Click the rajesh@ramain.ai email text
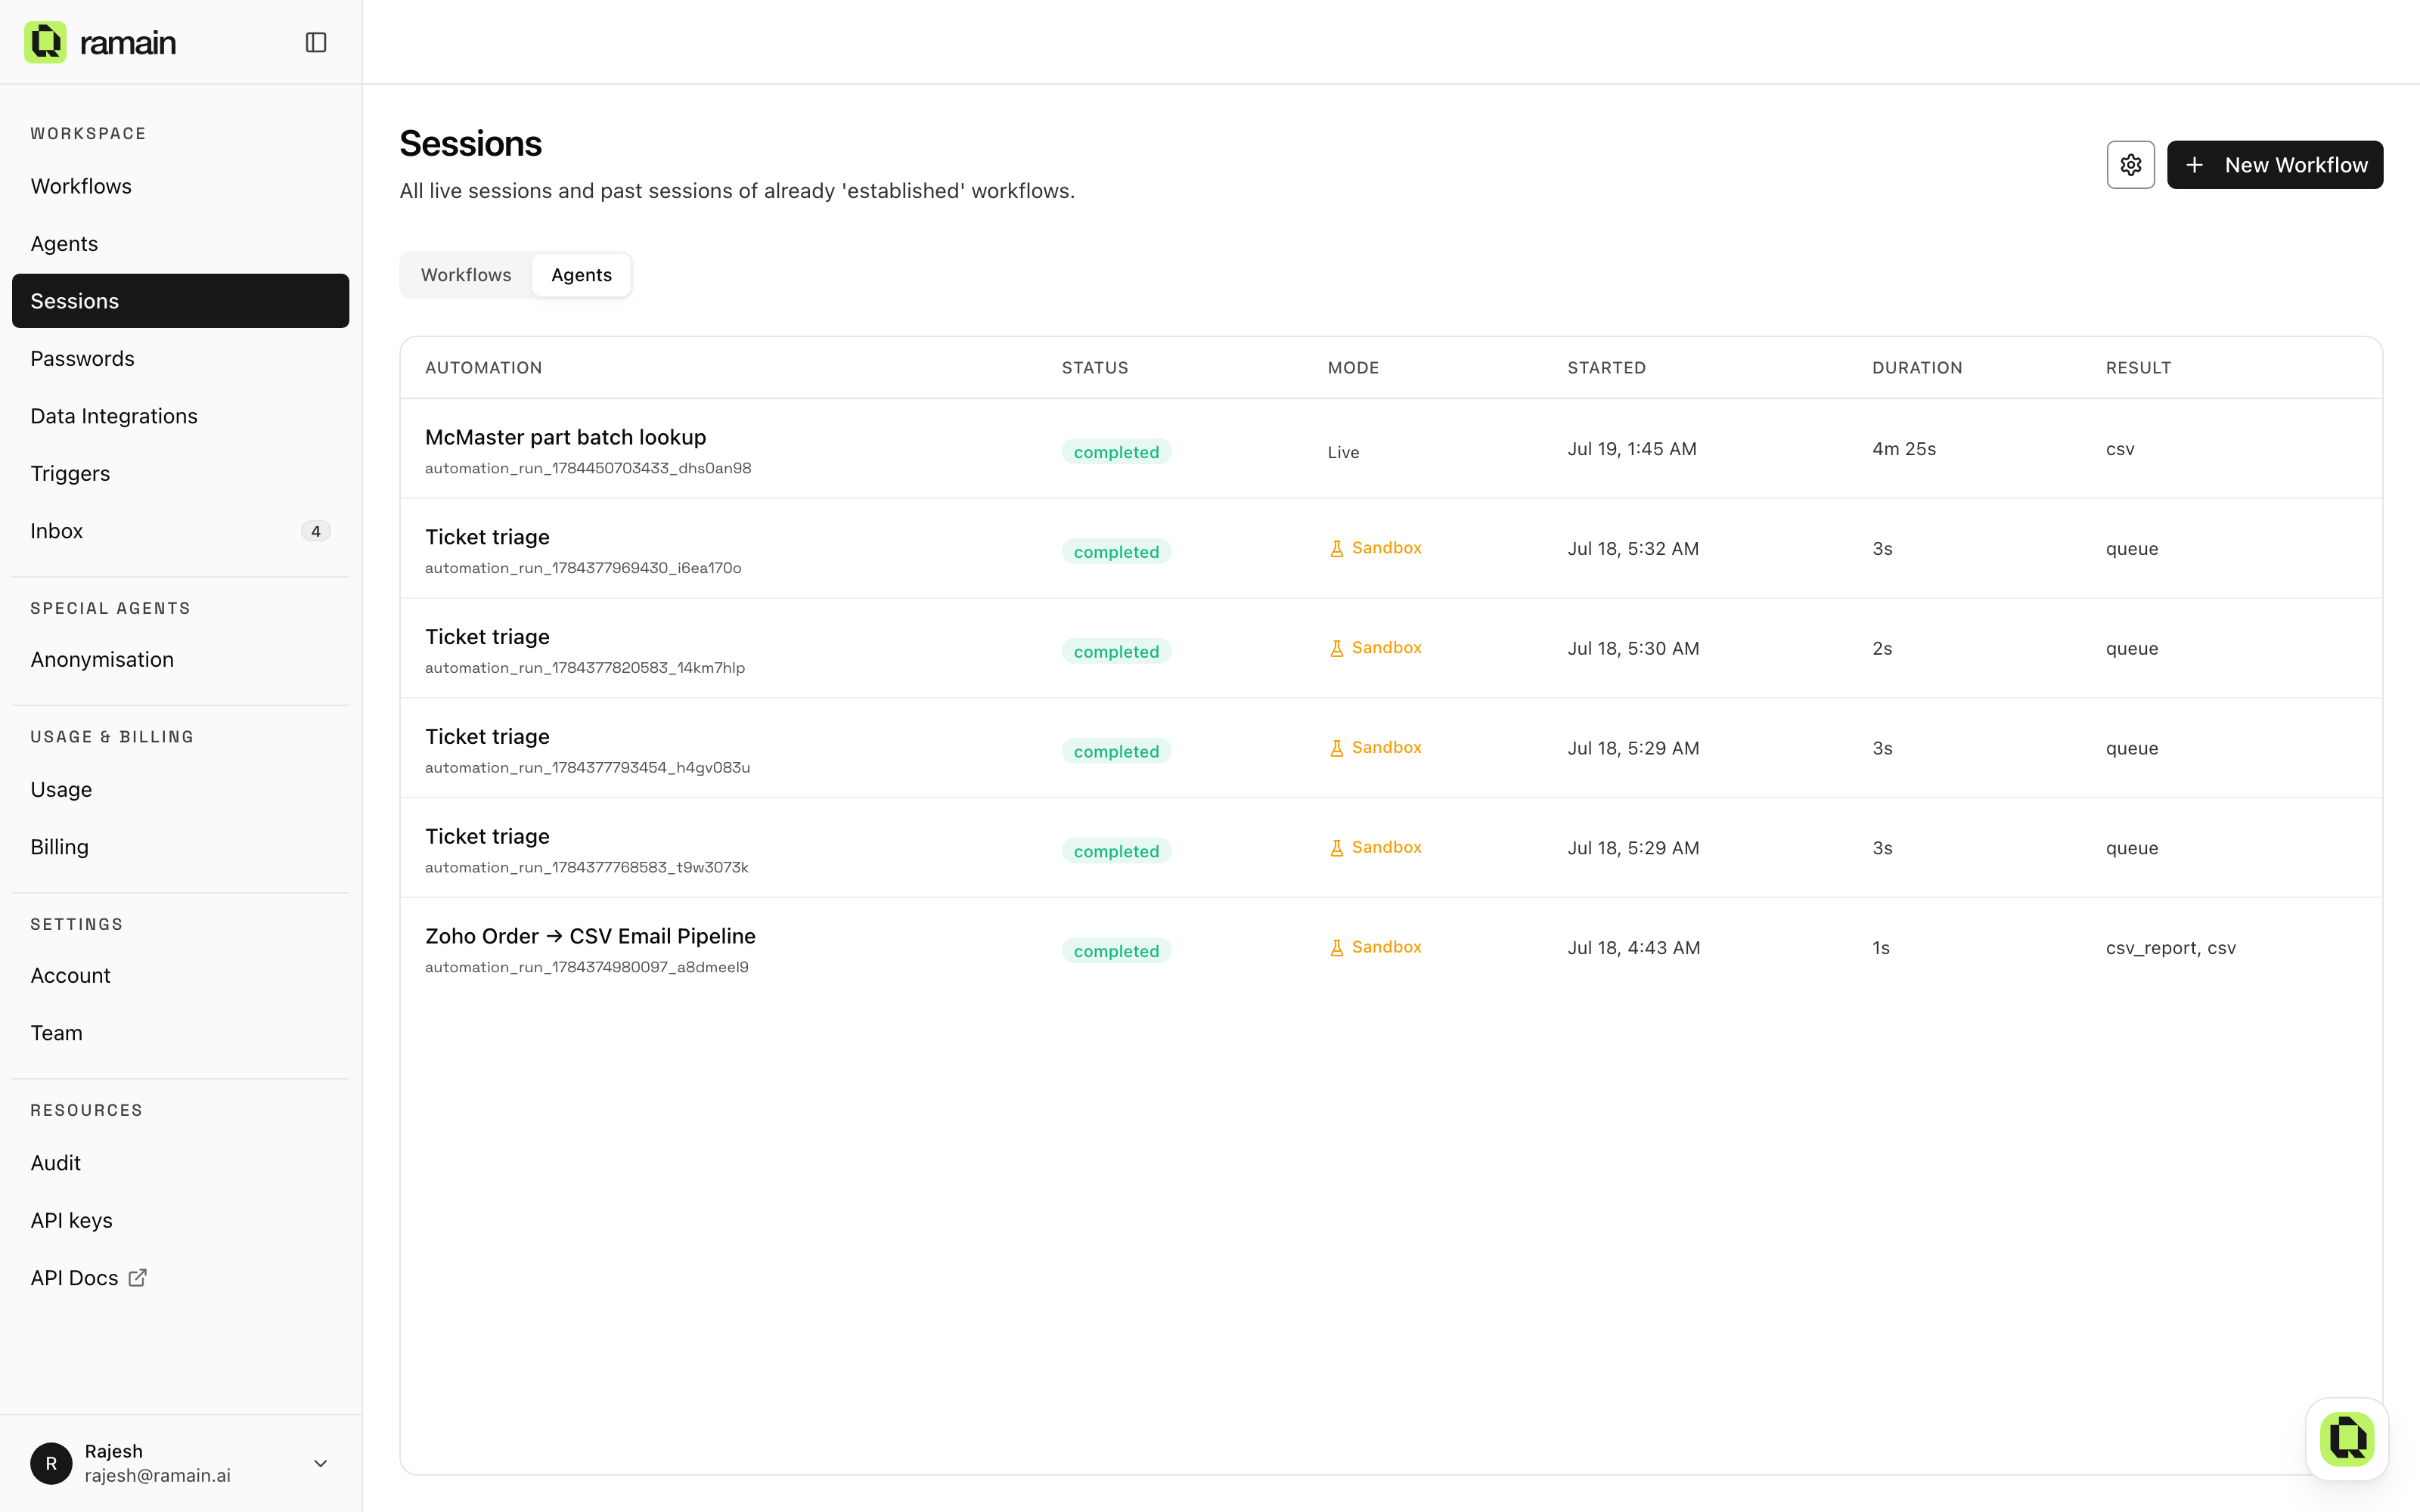The image size is (2420, 1512). [x=158, y=1476]
